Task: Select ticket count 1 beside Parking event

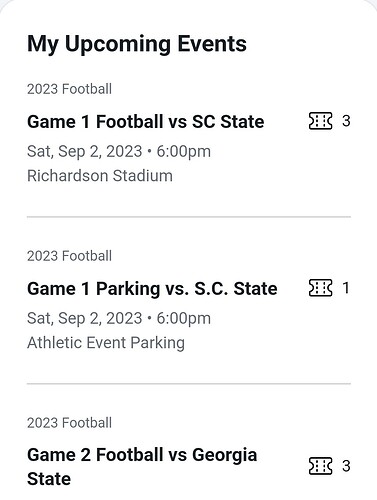Action: (x=346, y=288)
